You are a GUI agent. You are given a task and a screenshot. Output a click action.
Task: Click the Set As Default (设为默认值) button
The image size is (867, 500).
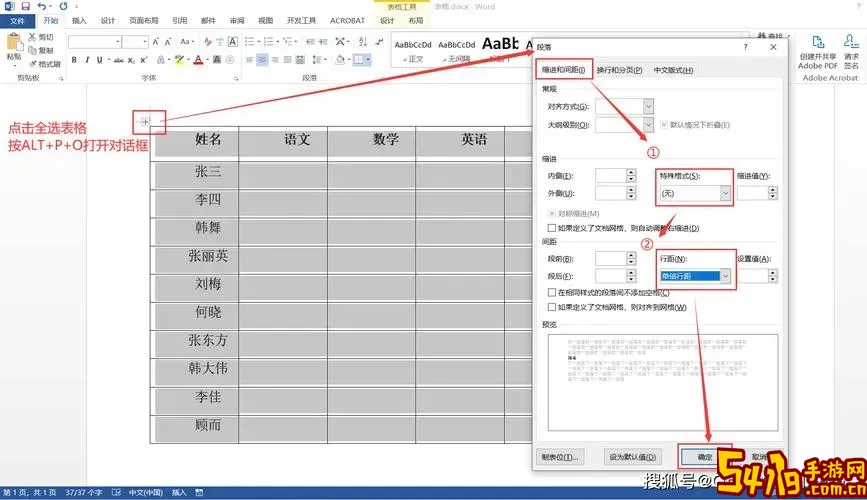633,457
